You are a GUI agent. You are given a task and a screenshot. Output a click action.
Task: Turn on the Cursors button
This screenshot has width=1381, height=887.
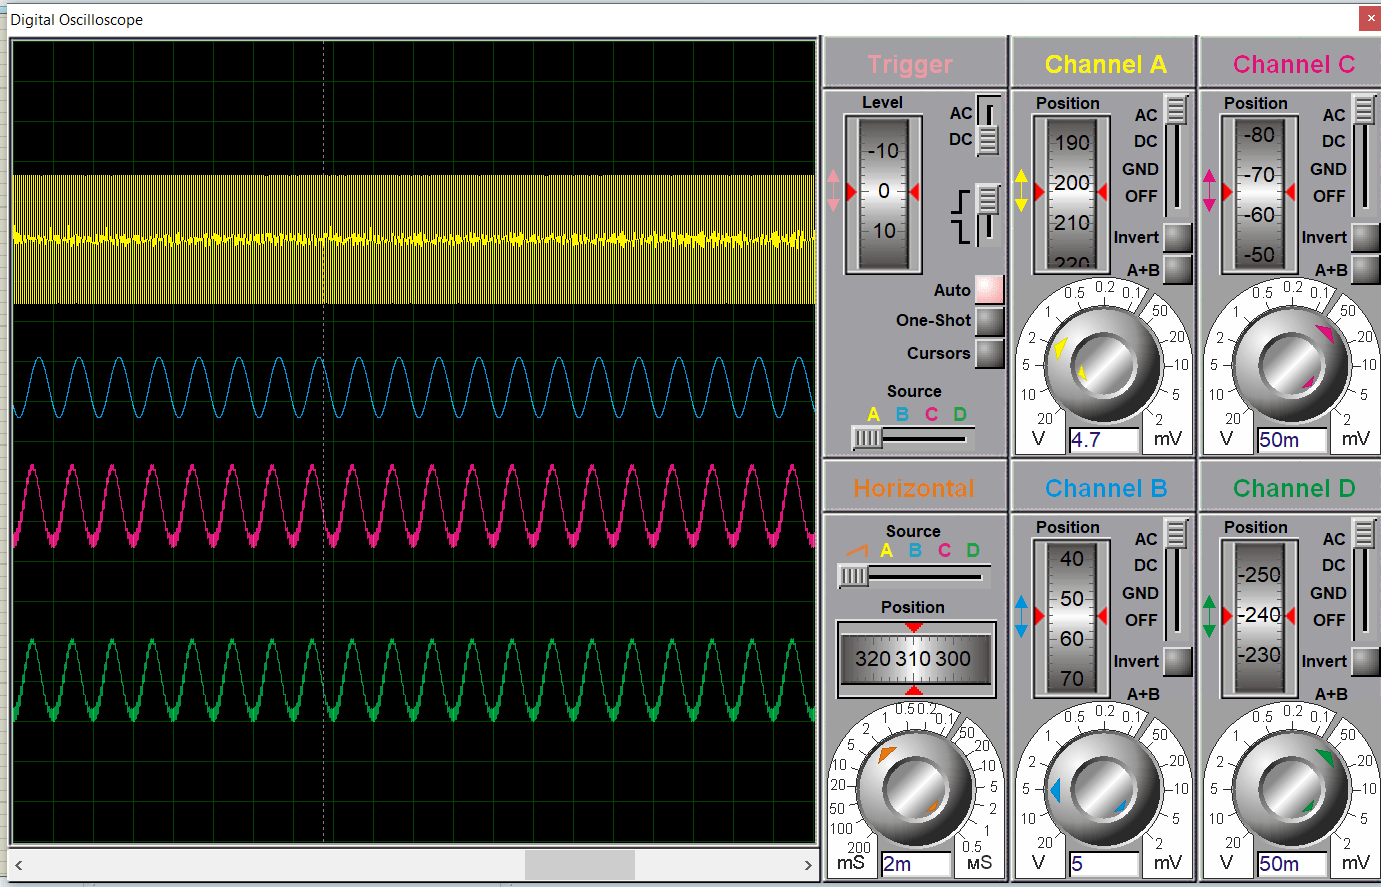click(988, 353)
